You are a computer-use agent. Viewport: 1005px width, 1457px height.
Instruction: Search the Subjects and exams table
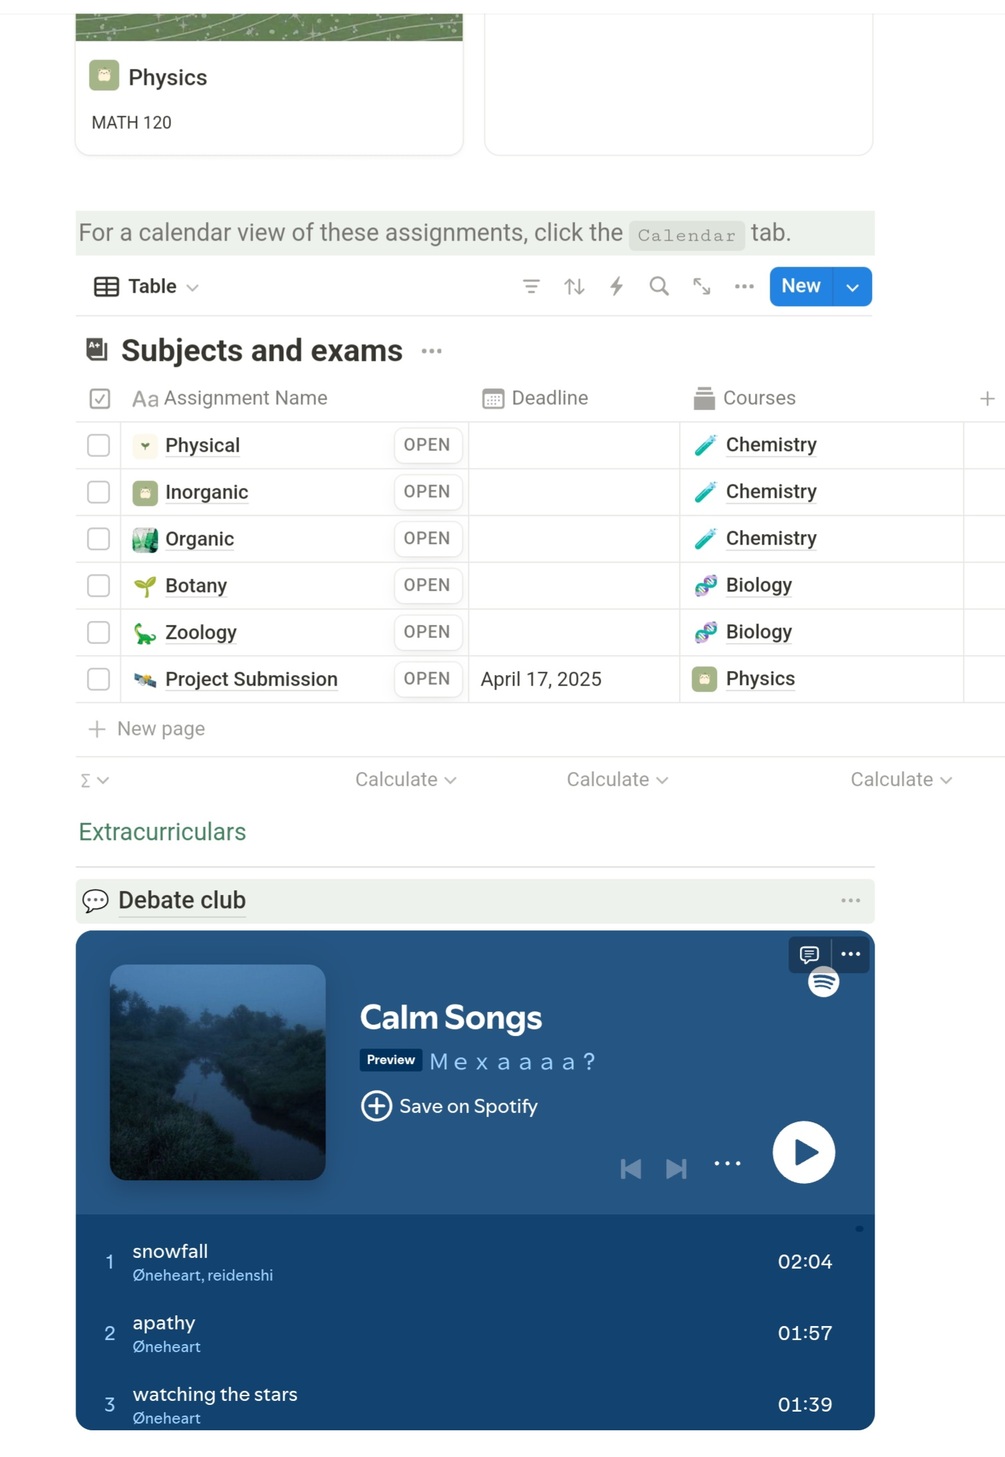click(x=659, y=287)
